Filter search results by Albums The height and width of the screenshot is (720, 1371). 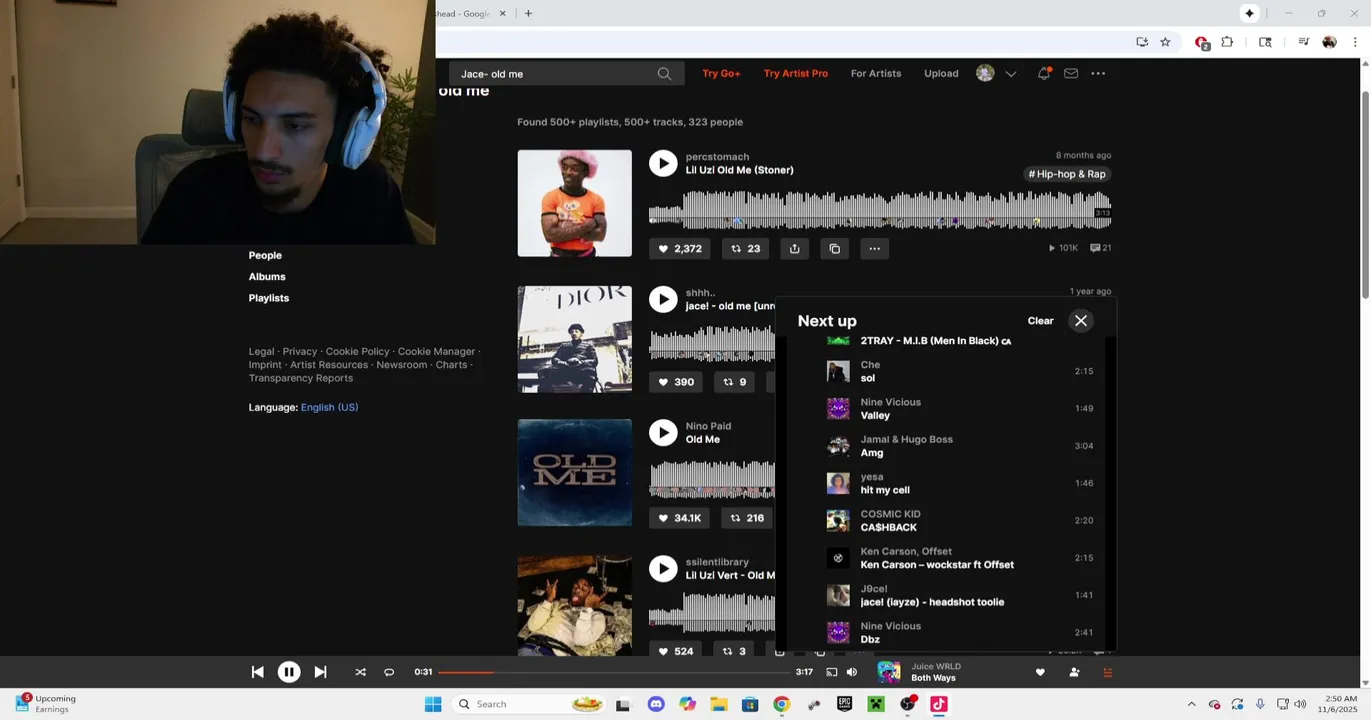267,277
